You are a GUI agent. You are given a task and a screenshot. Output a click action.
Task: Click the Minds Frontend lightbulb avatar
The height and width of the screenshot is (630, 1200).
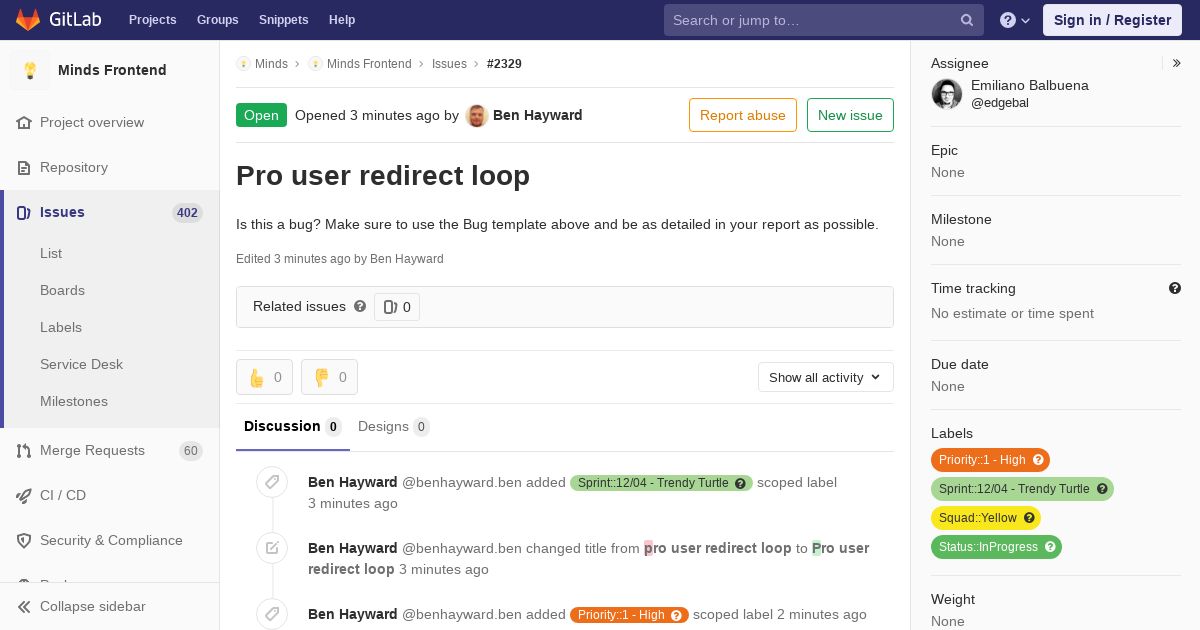click(30, 70)
